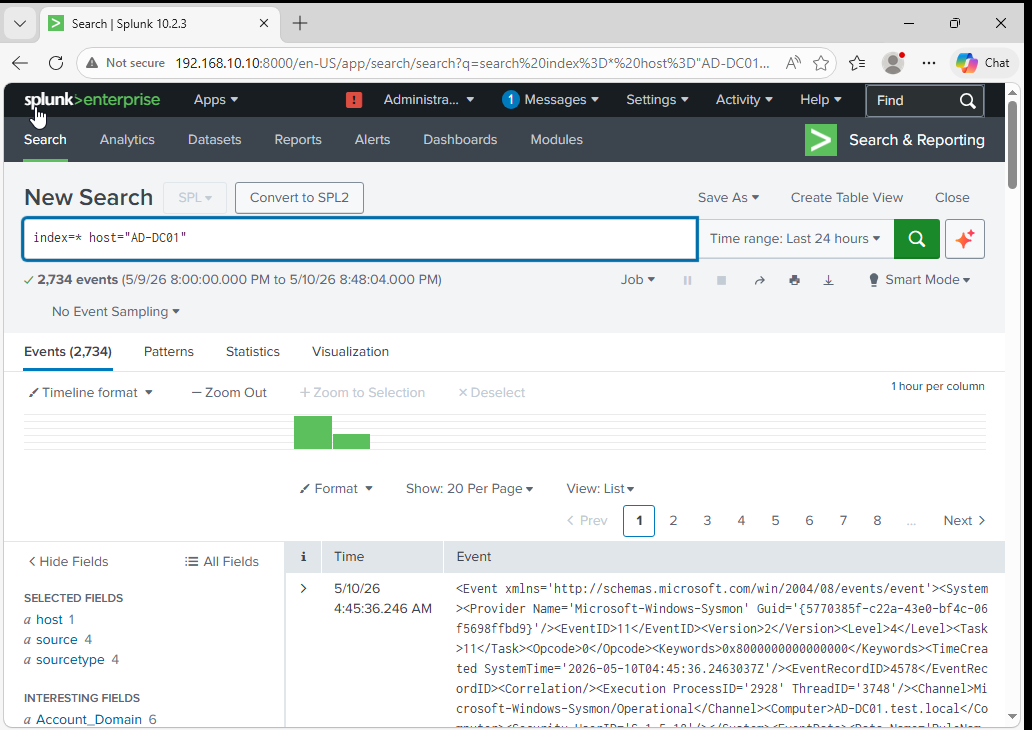Change Show 20 Per Page setting
This screenshot has height=730, width=1032.
tap(469, 489)
